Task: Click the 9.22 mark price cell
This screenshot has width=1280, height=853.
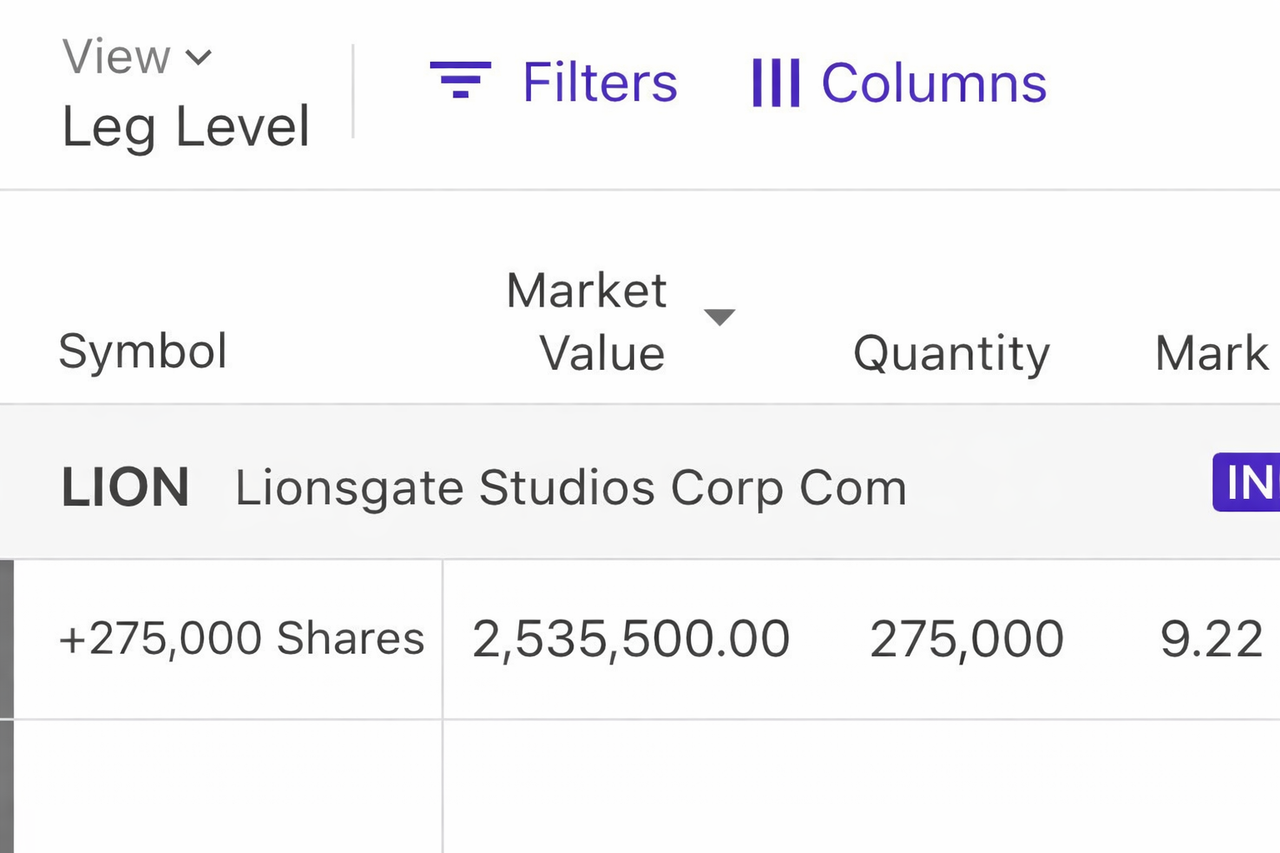Action: [x=1211, y=639]
